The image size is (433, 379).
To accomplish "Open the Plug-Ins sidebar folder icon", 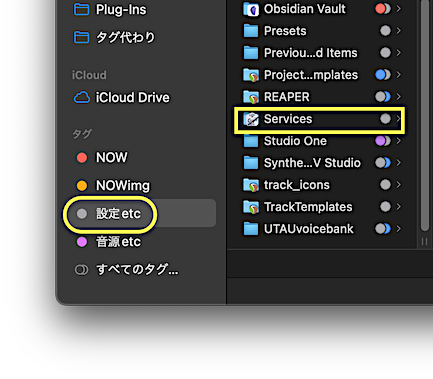I will (x=81, y=10).
